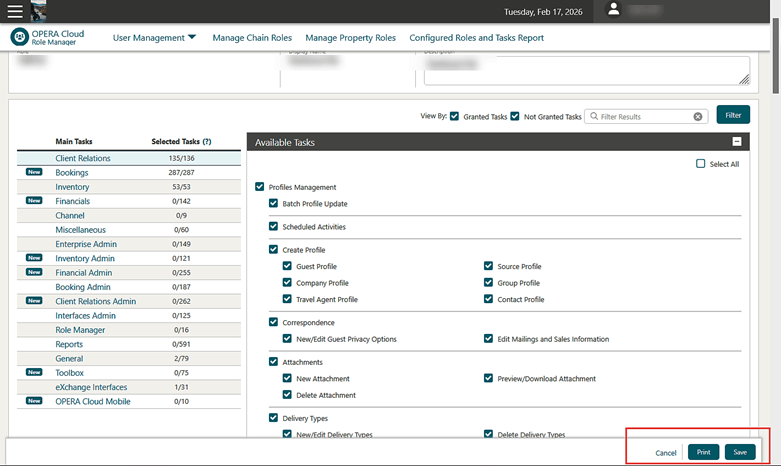Click the property thumbnail in top bar
Viewport: 781px width, 466px height.
click(x=38, y=11)
